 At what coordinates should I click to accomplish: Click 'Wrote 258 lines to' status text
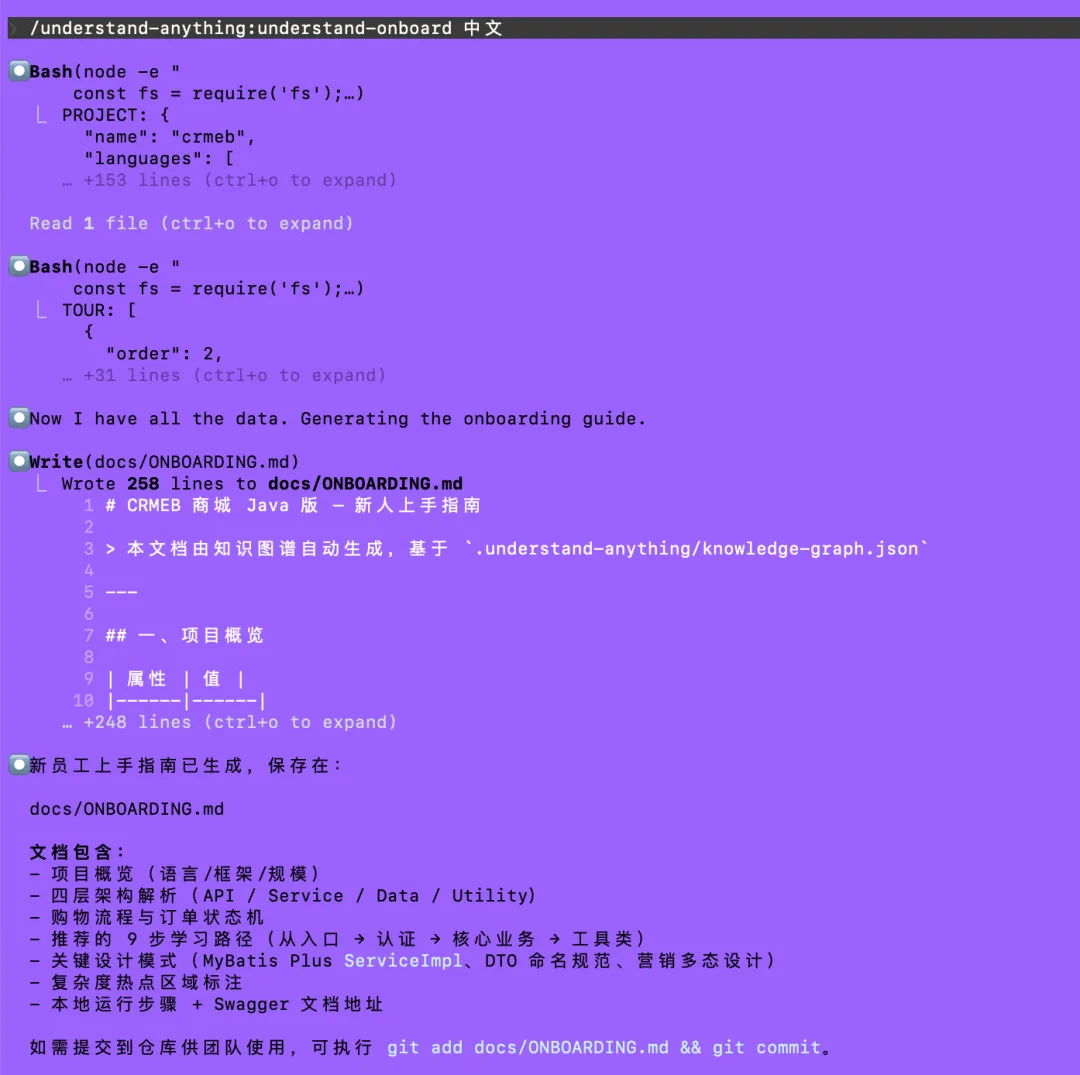pos(159,484)
